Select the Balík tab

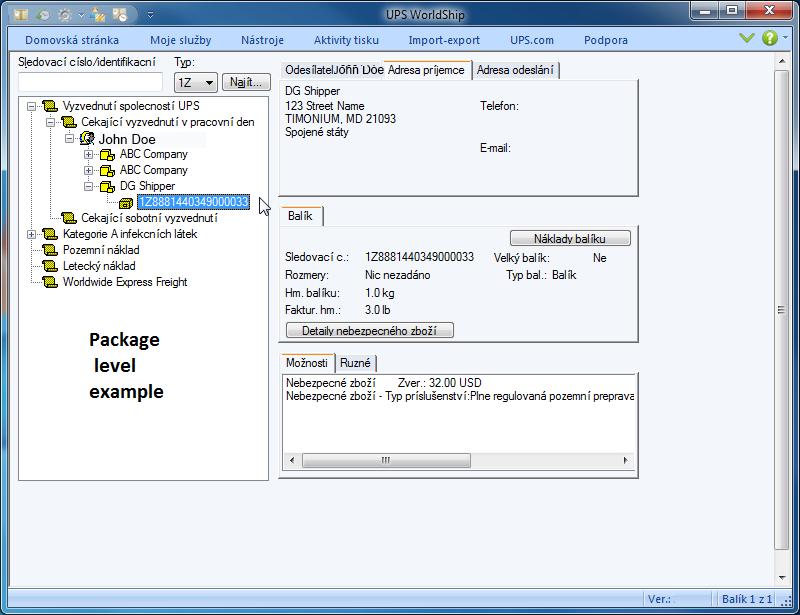(x=301, y=216)
